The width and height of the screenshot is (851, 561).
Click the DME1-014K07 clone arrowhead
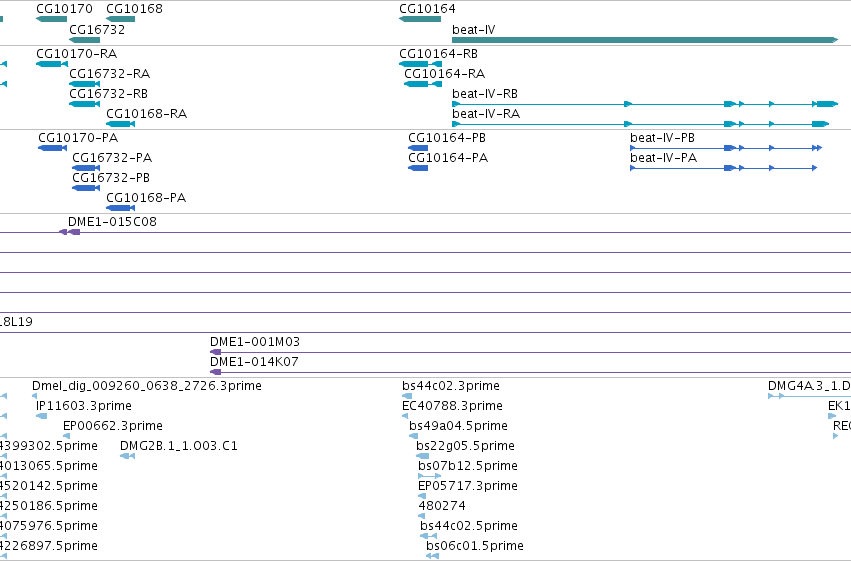tap(215, 372)
